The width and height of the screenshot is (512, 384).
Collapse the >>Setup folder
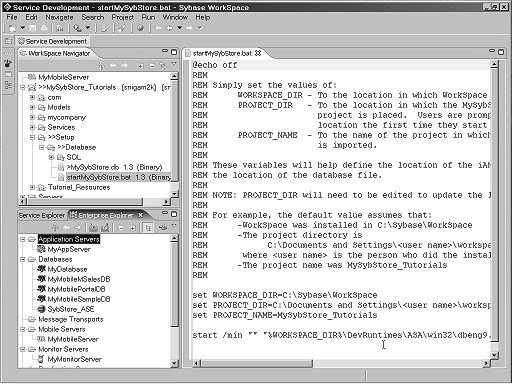tap(32, 137)
